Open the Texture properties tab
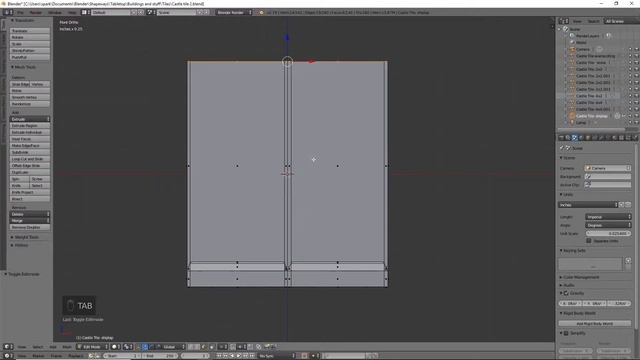The image size is (640, 360). click(x=621, y=138)
